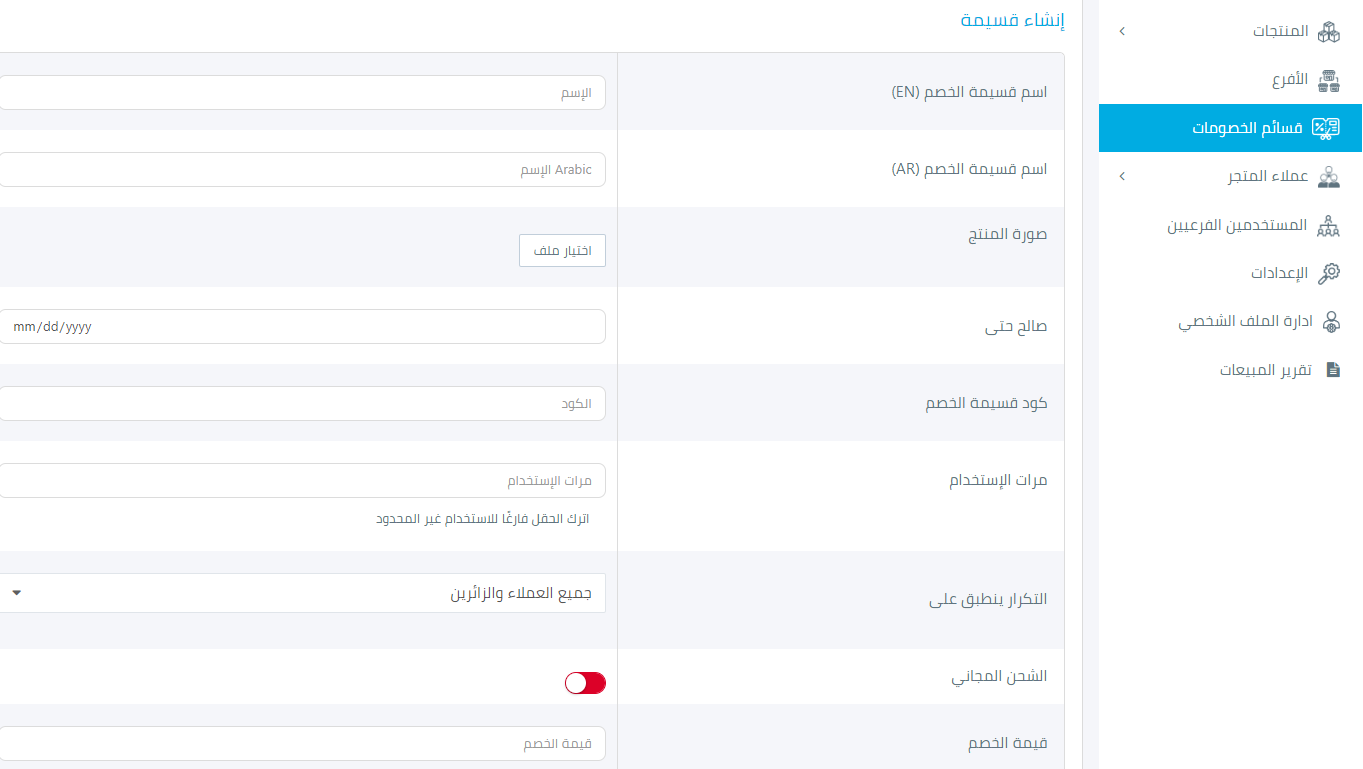Viewport: 1363px width, 769px height.
Task: Click the قيمة الخصم discount value field
Action: coord(301,743)
